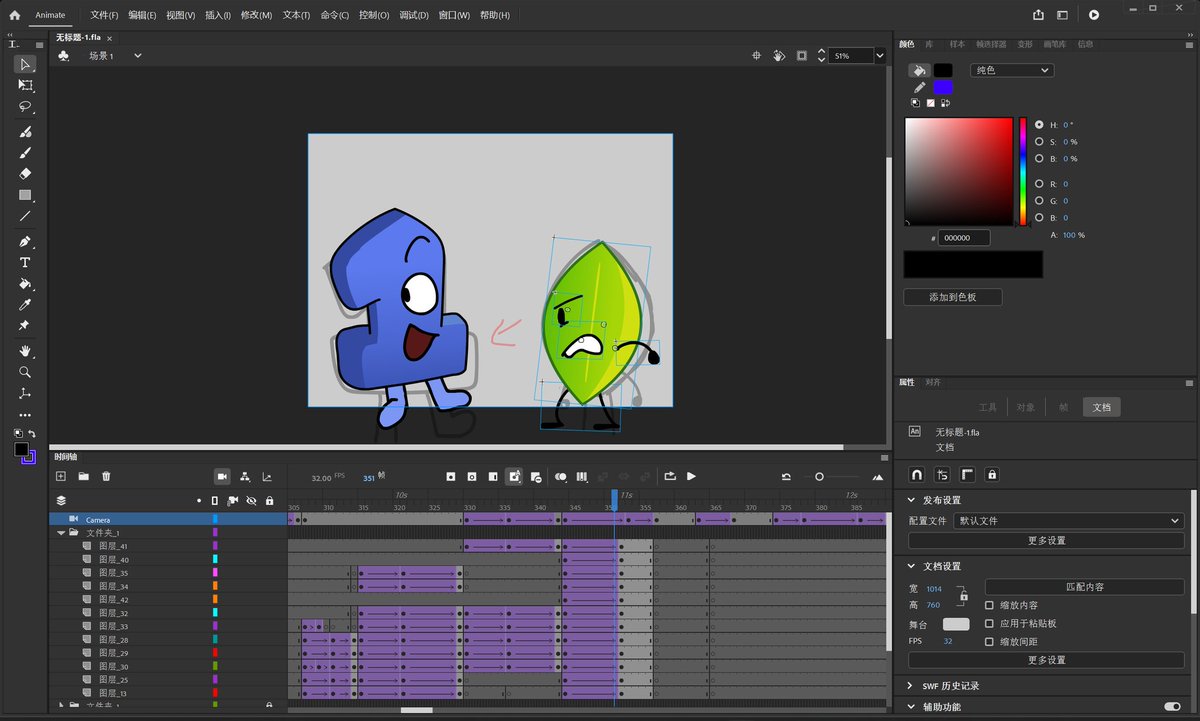Image resolution: width=1200 pixels, height=721 pixels.
Task: Expand the SWF 历史记录 section
Action: click(x=911, y=686)
